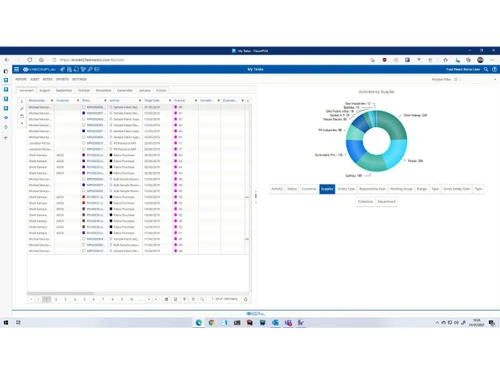Viewport: 500px width, 375px height.
Task: Open the Responsible column filter dropdown
Action: 52,100
